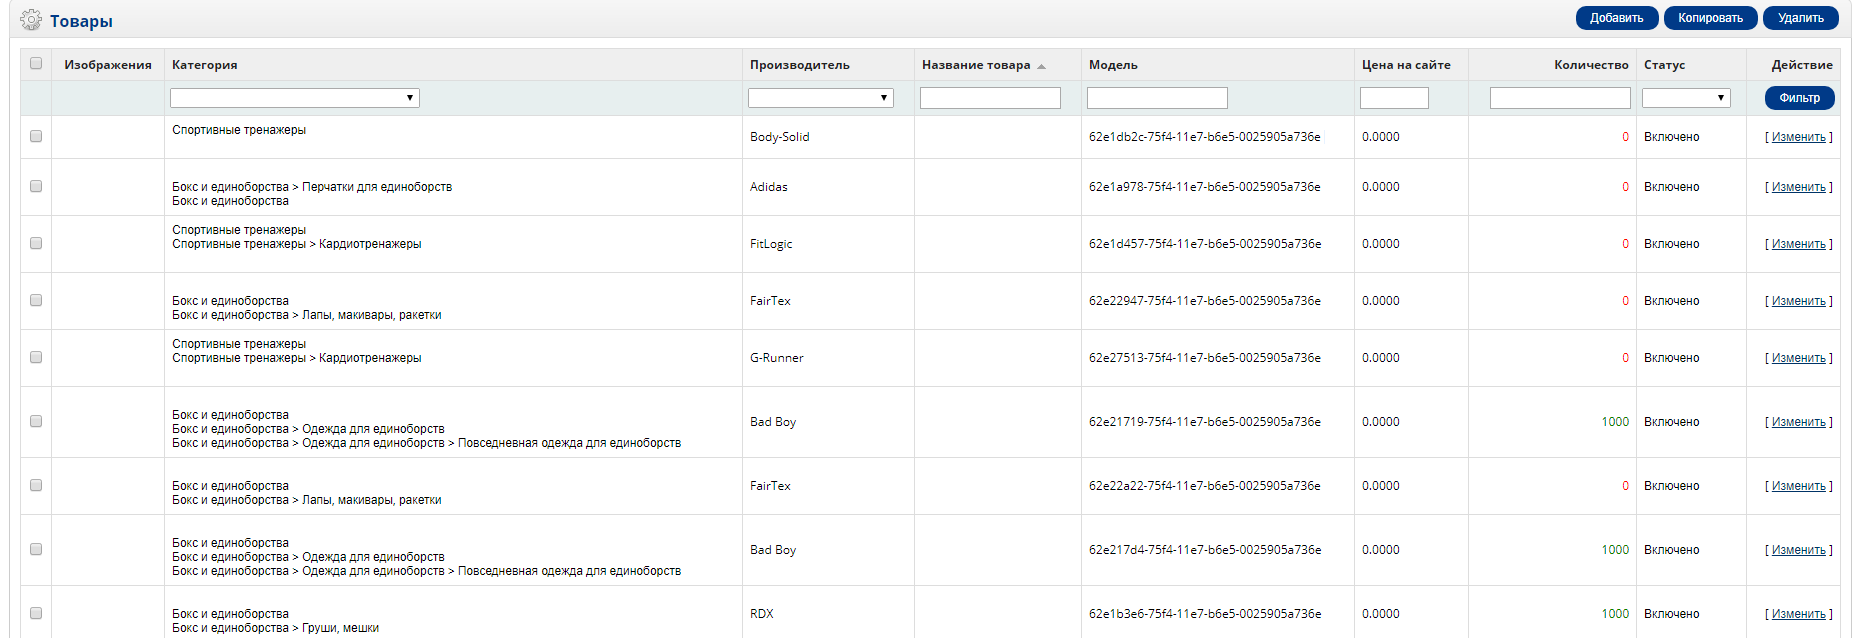Click the sort arrow next to Название товара

tap(1041, 66)
